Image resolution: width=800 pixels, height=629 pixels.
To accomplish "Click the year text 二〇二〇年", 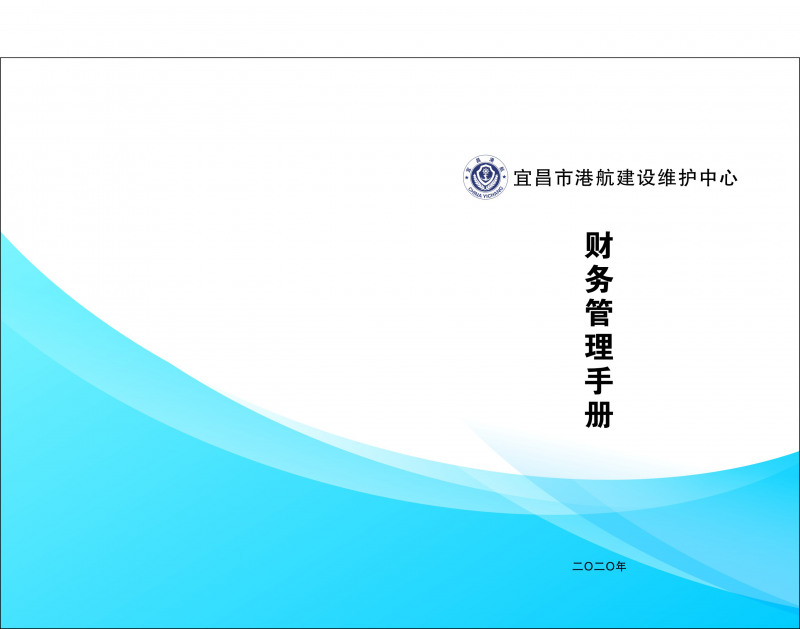I will click(x=598, y=567).
